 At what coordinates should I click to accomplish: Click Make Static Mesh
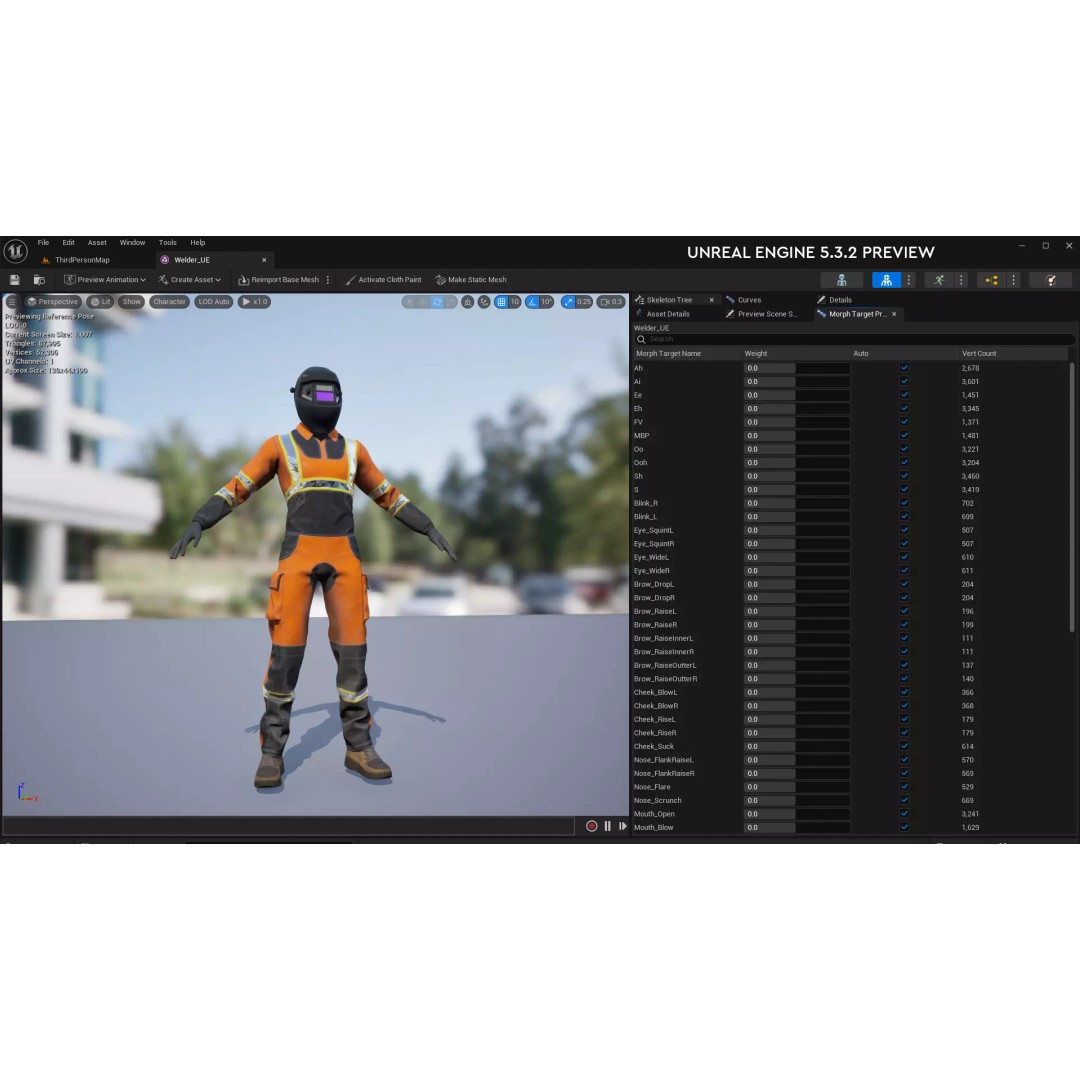(471, 280)
